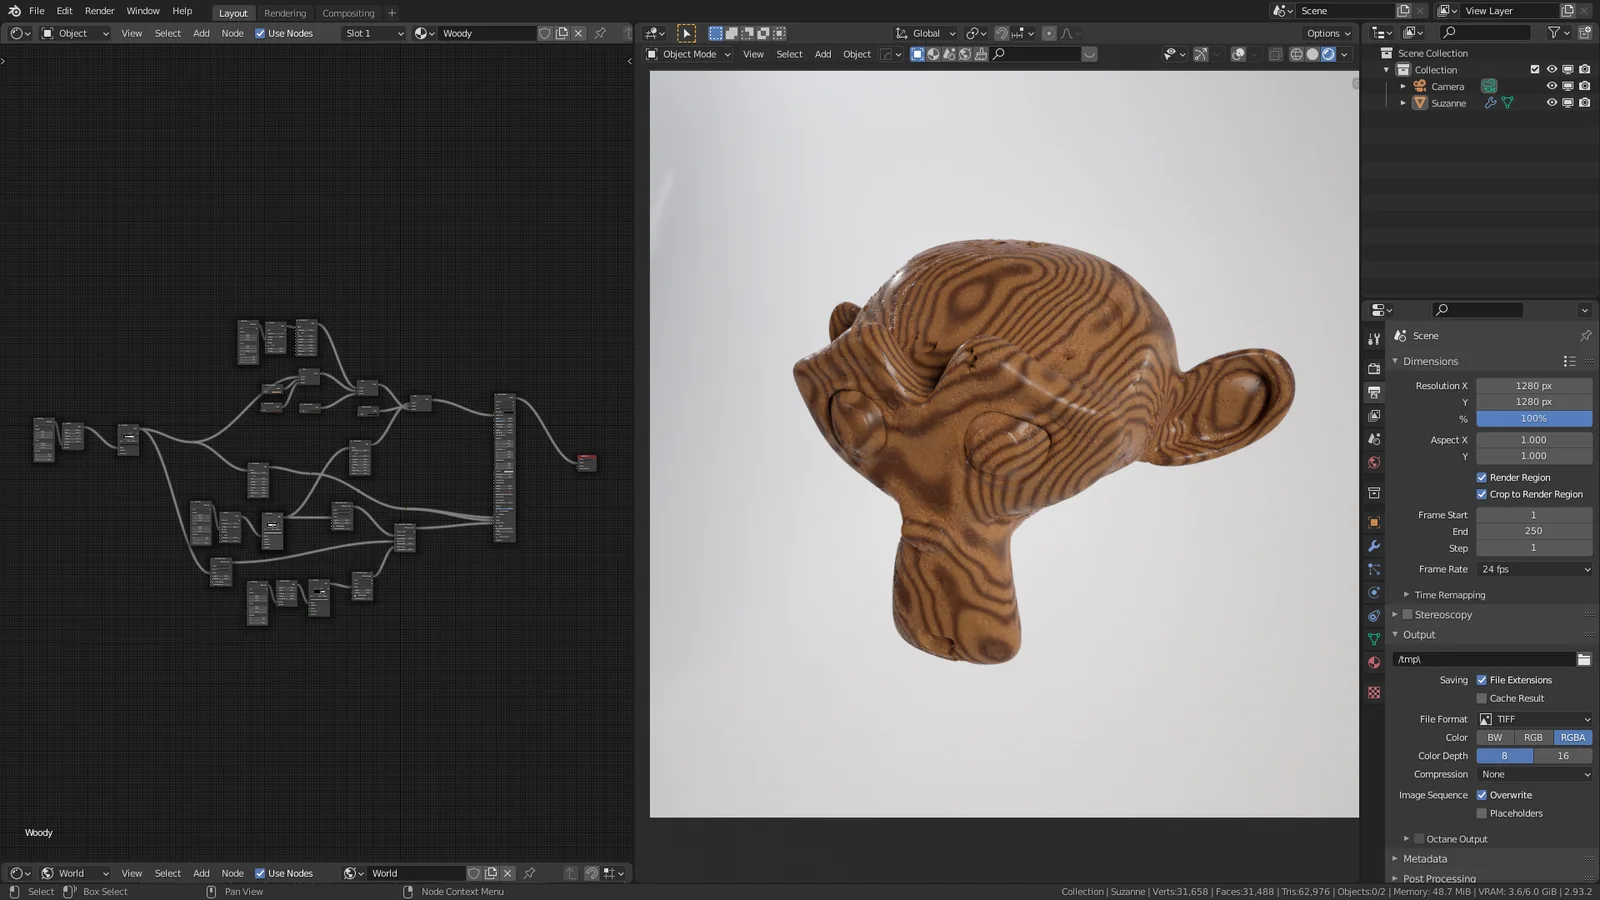Open the Render Properties tab
The height and width of the screenshot is (900, 1600).
click(x=1374, y=367)
